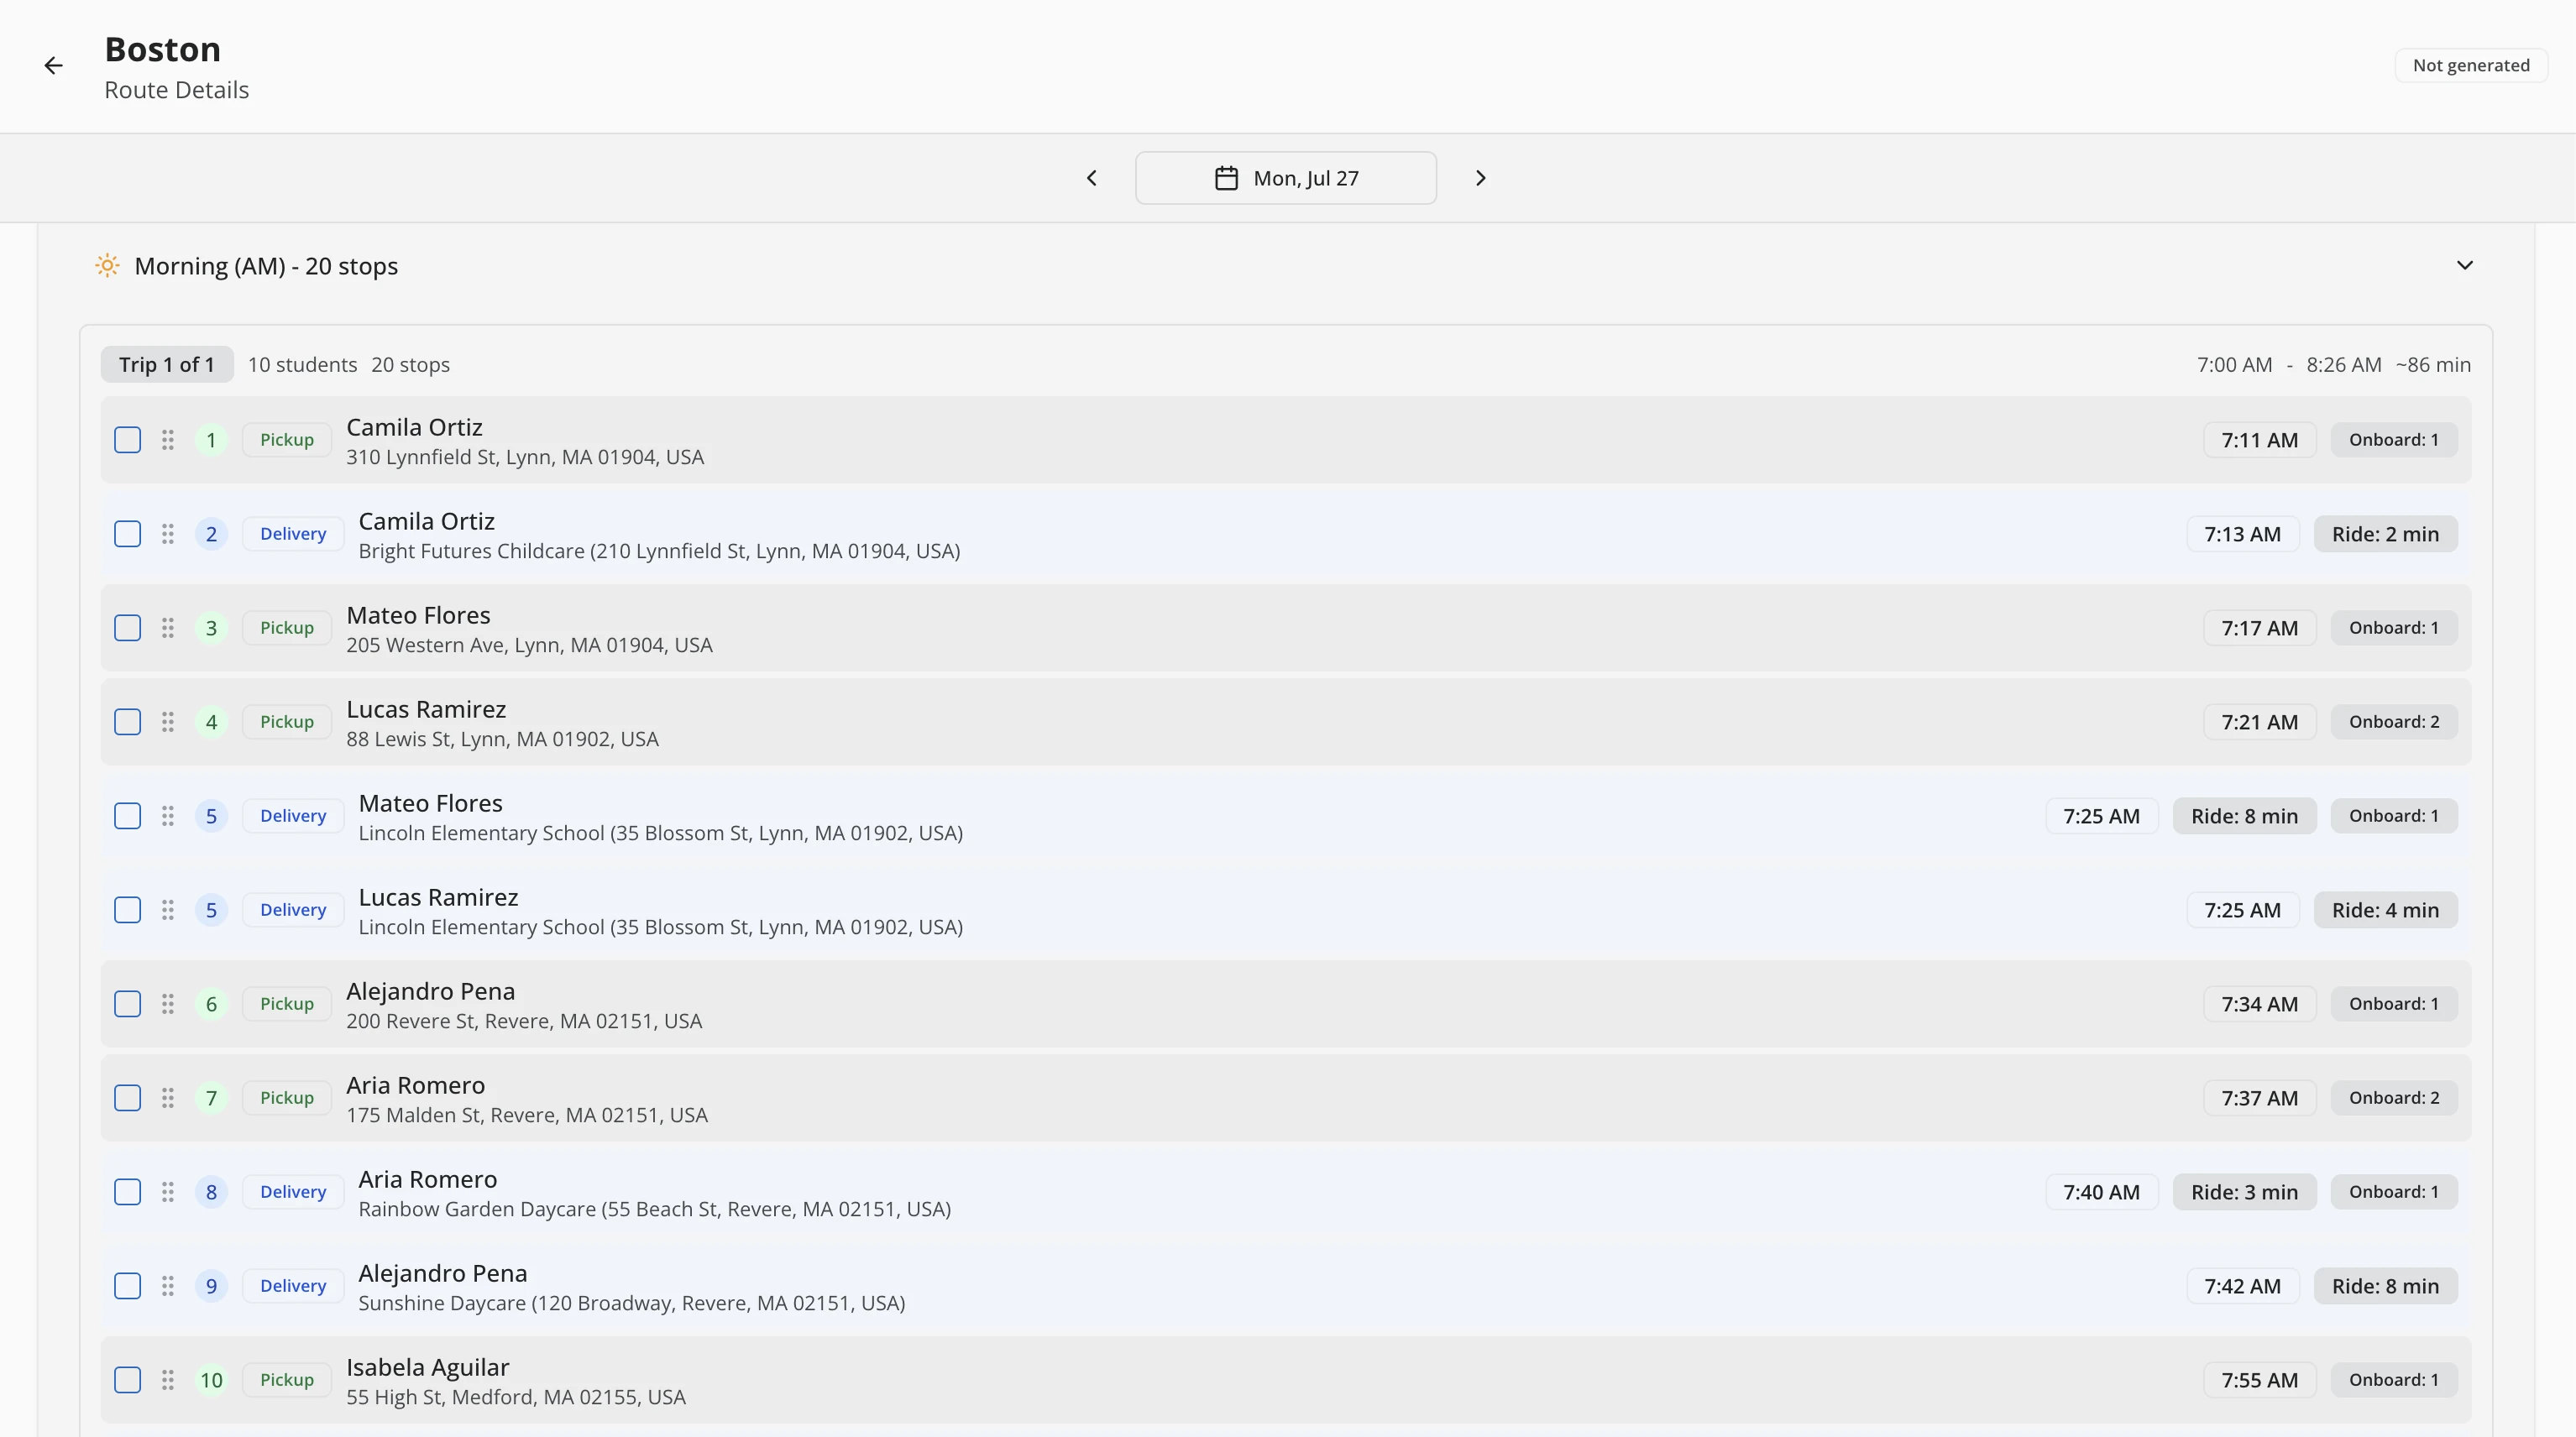Check the Mateo Flores pickup row
This screenshot has width=2576, height=1437.
point(128,628)
